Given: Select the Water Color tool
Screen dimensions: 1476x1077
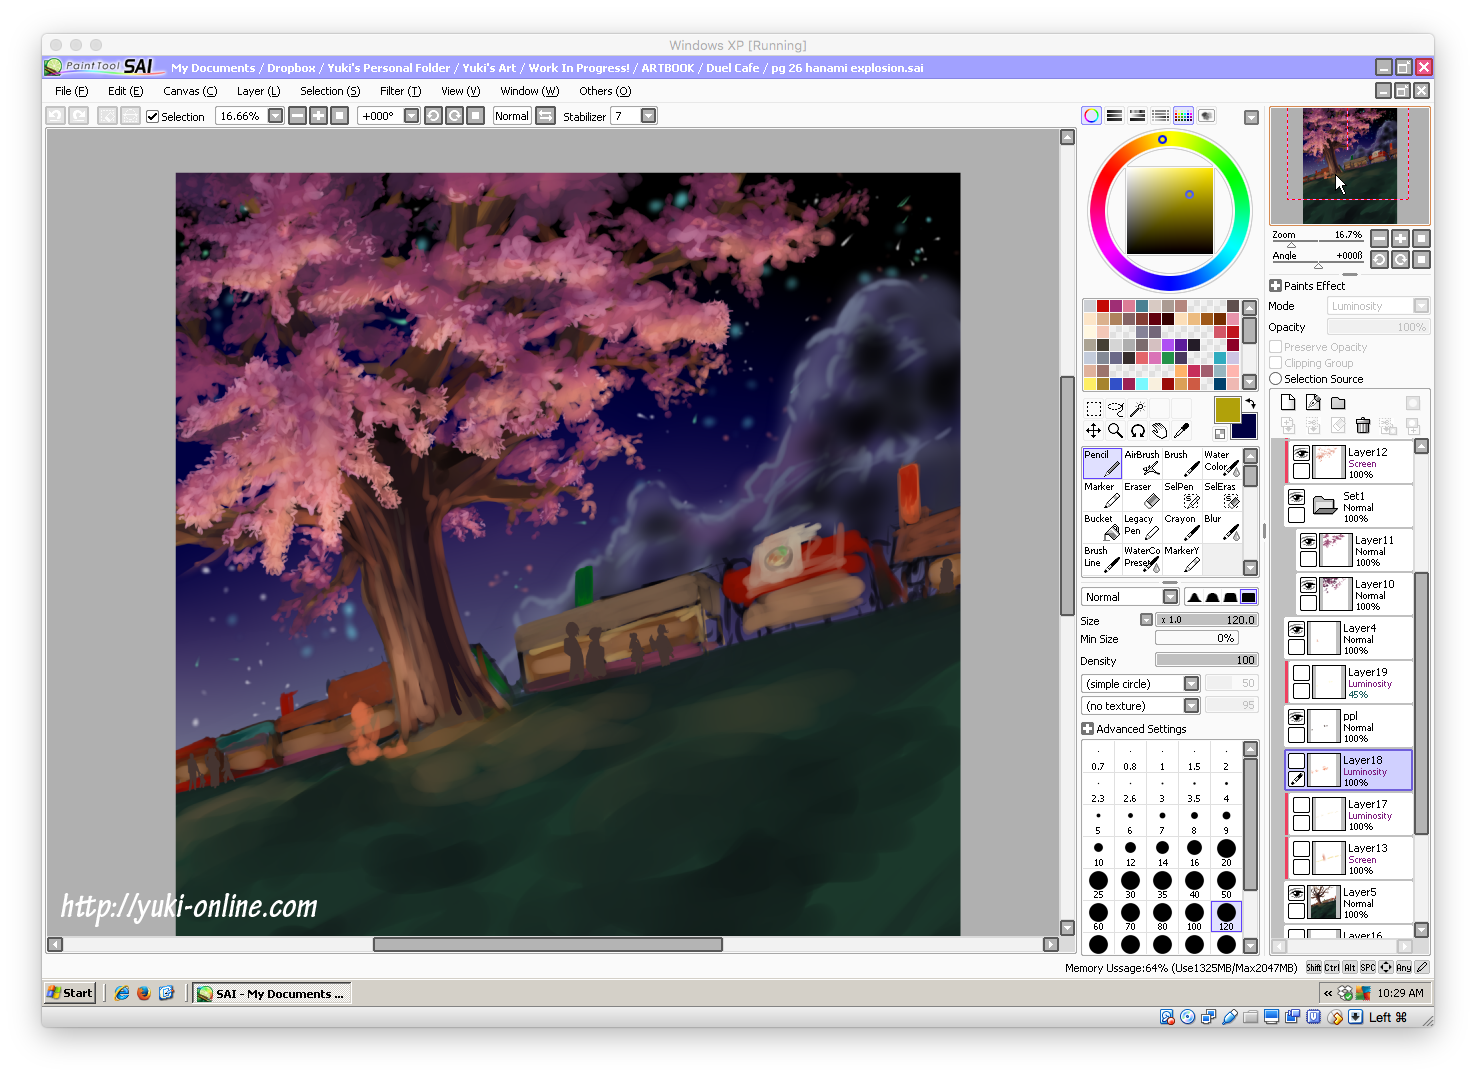Looking at the screenshot, I should click(1222, 463).
